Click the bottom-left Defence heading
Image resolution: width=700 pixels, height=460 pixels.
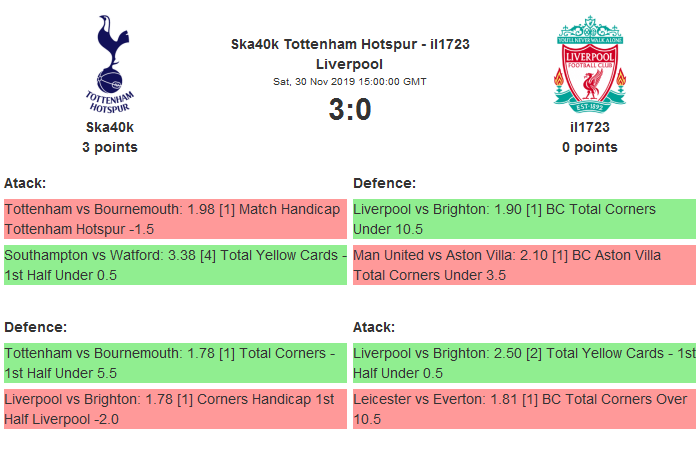(35, 327)
